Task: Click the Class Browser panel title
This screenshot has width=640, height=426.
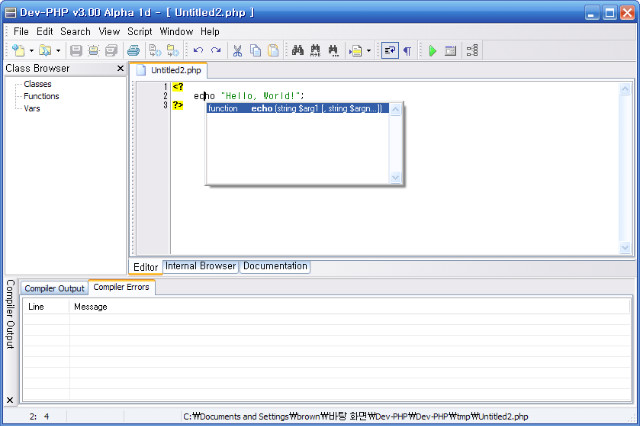Action: 38,68
